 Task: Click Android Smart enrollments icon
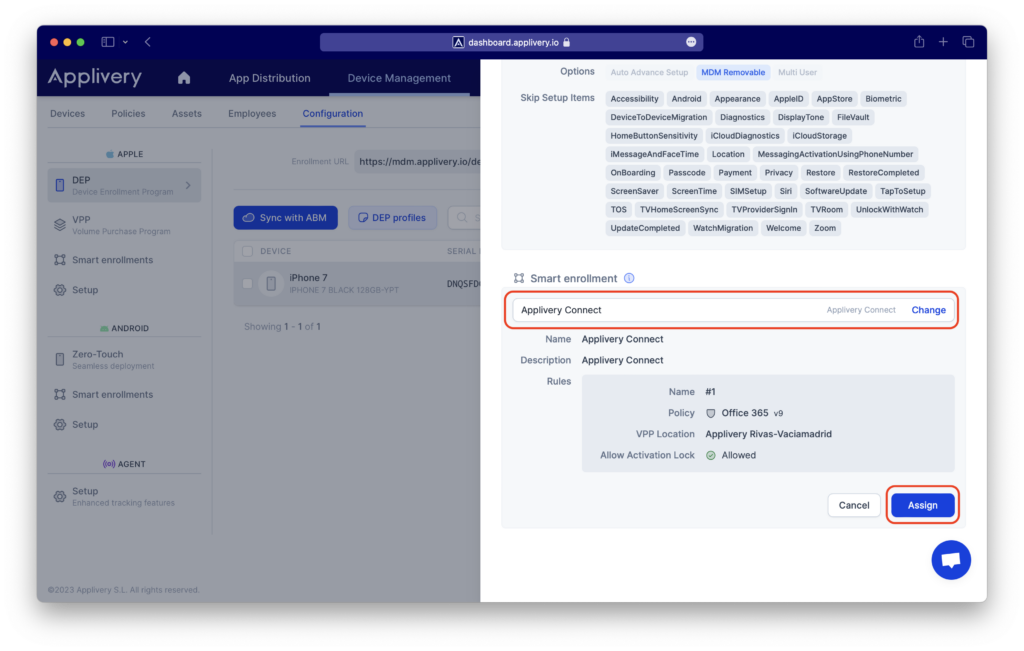coord(60,394)
